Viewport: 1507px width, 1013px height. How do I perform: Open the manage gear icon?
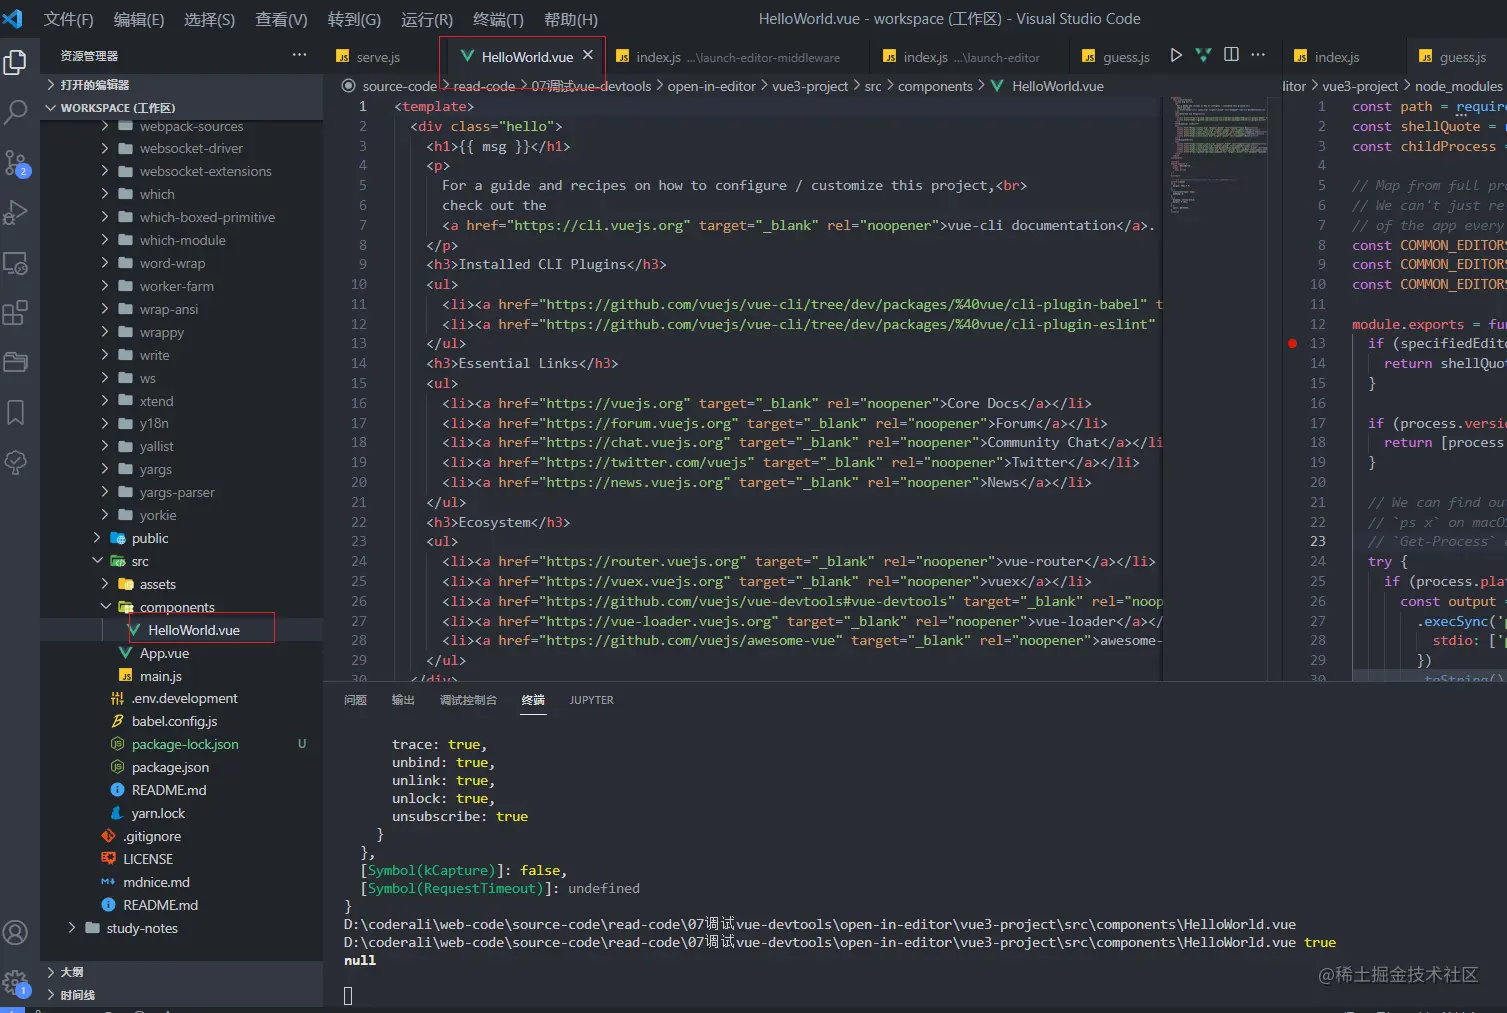click(x=16, y=982)
